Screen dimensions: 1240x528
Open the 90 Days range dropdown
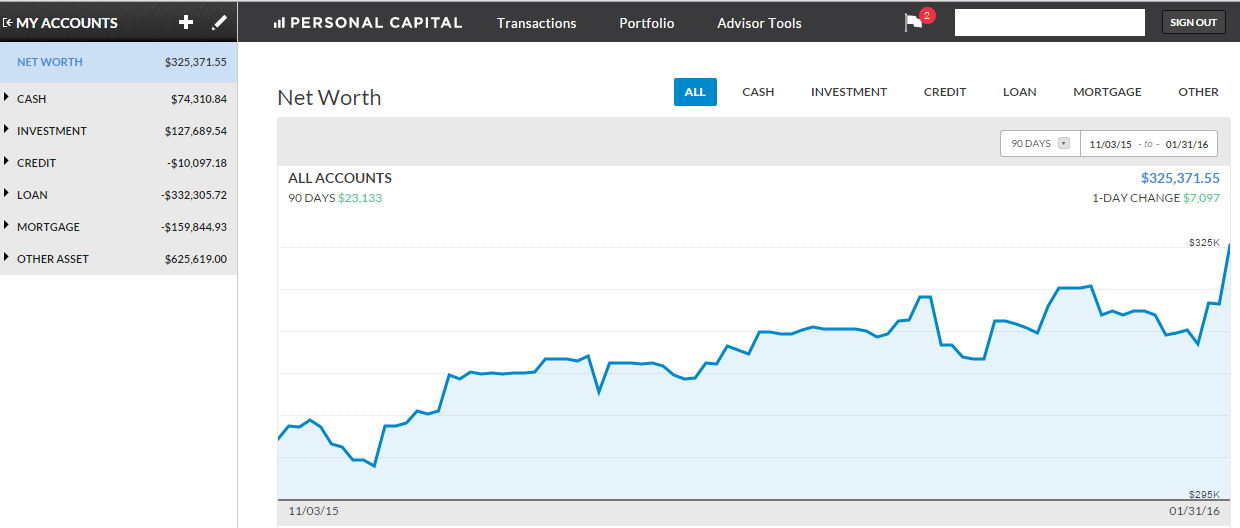[x=1040, y=144]
